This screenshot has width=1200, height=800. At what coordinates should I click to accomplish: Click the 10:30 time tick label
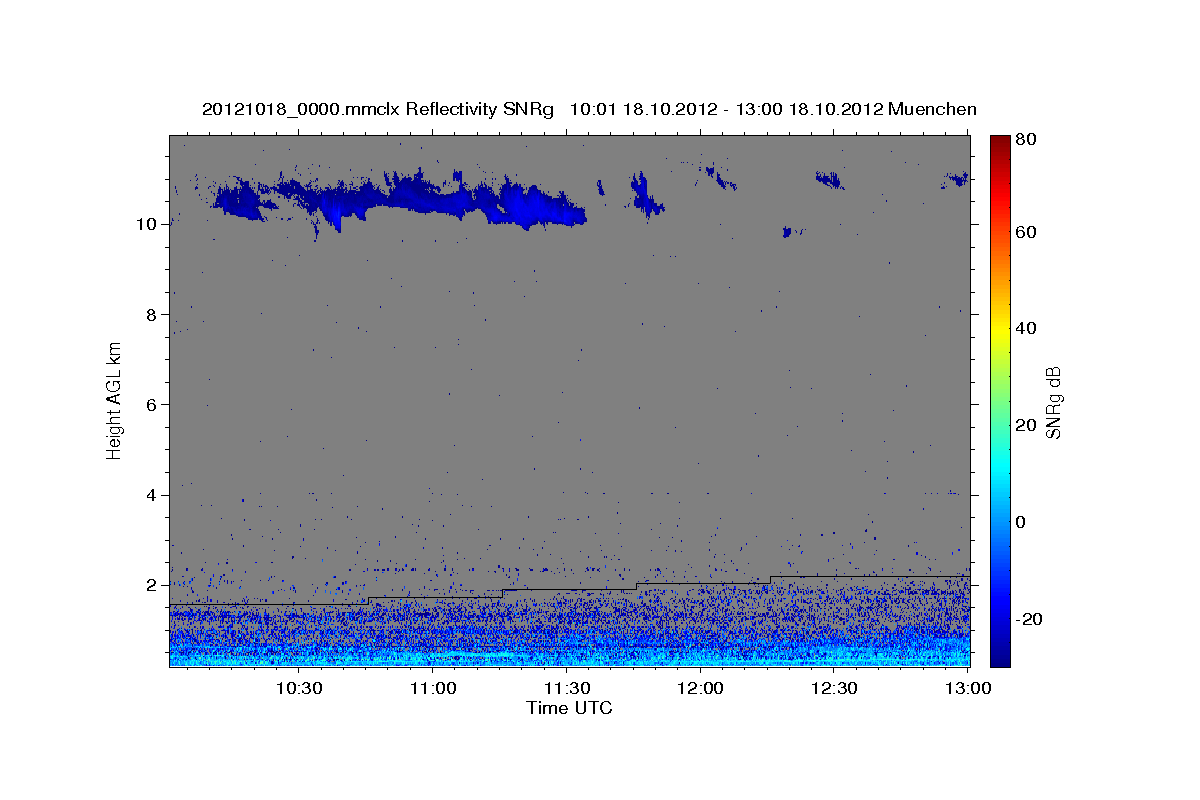[x=298, y=689]
